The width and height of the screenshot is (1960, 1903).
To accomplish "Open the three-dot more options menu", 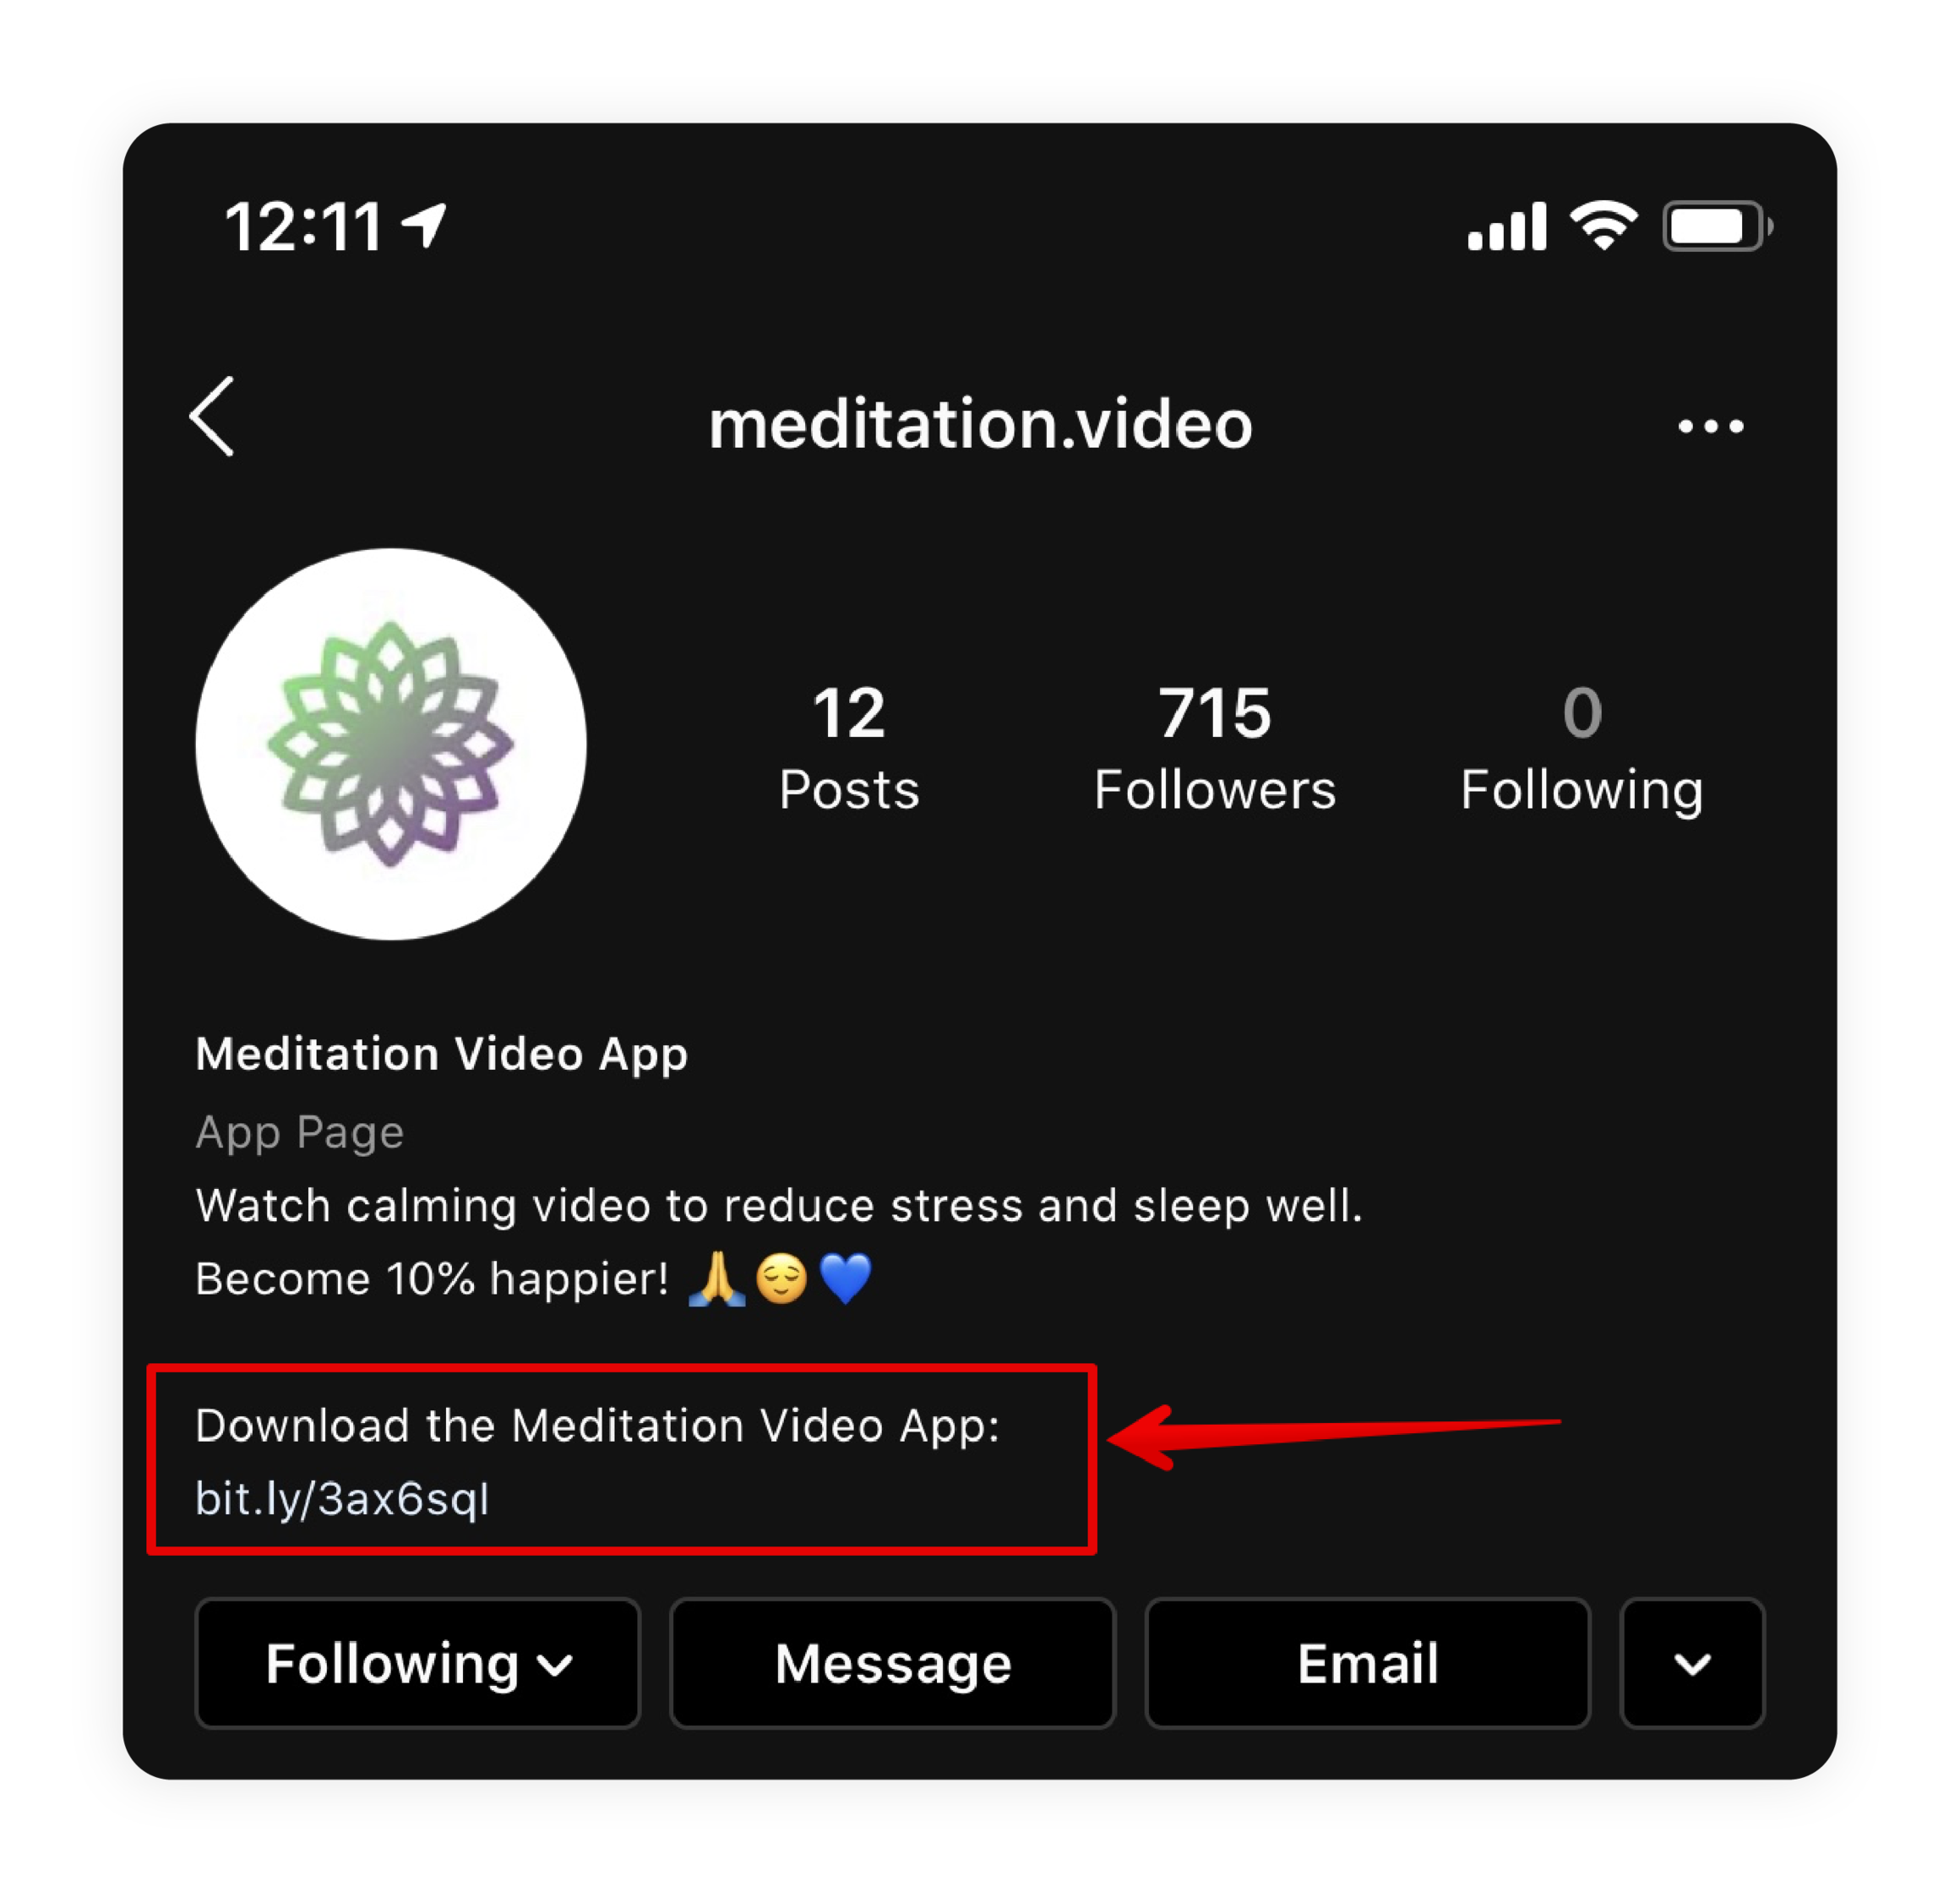I will click(x=1711, y=427).
